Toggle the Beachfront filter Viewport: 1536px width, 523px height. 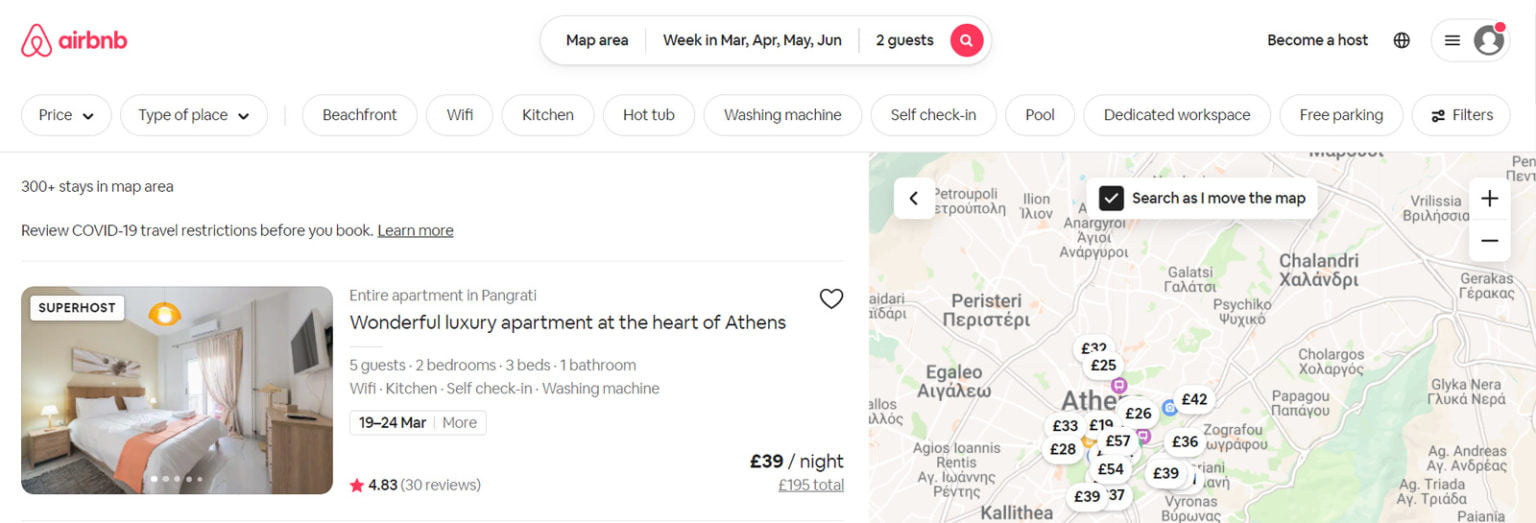[x=359, y=115]
